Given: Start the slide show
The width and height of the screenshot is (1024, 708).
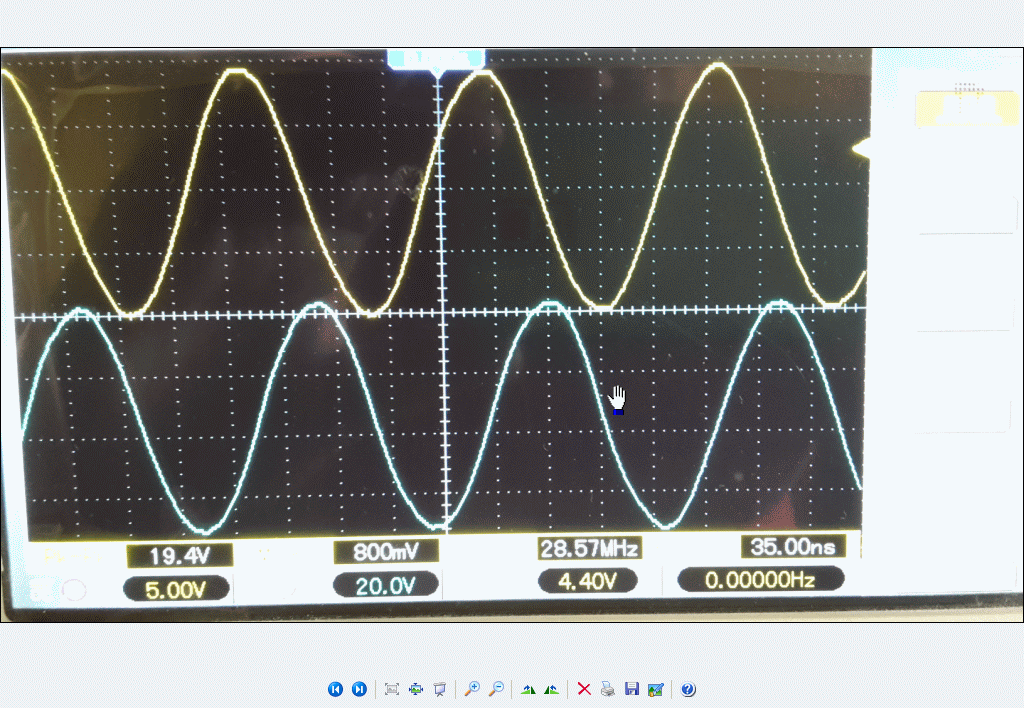Looking at the screenshot, I should [439, 689].
